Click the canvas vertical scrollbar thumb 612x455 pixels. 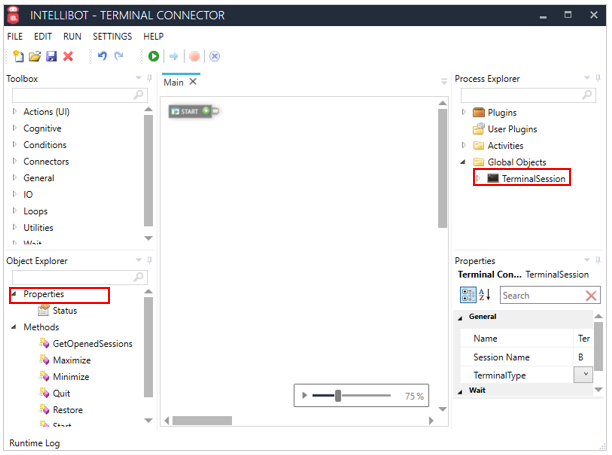(x=442, y=168)
